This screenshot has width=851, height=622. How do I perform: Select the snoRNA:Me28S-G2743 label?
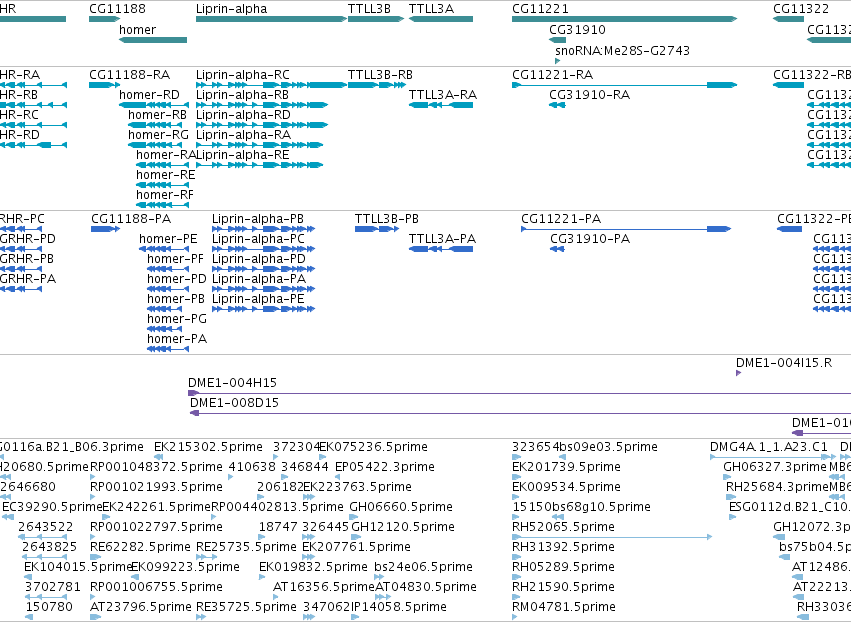pyautogui.click(x=623, y=50)
